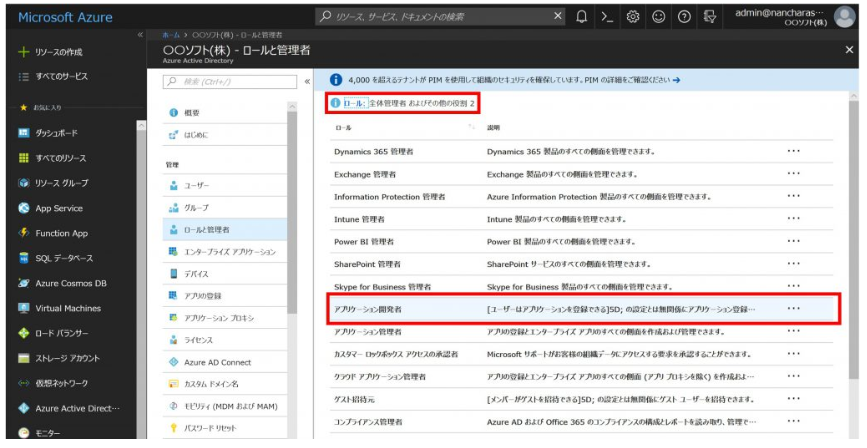Launch Cloud Shell from top bar
The image size is (867, 448).
pos(607,17)
